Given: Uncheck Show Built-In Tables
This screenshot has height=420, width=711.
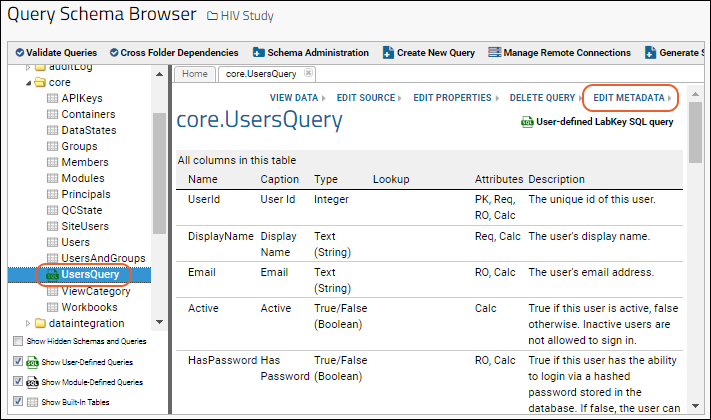Looking at the screenshot, I should click(18, 401).
